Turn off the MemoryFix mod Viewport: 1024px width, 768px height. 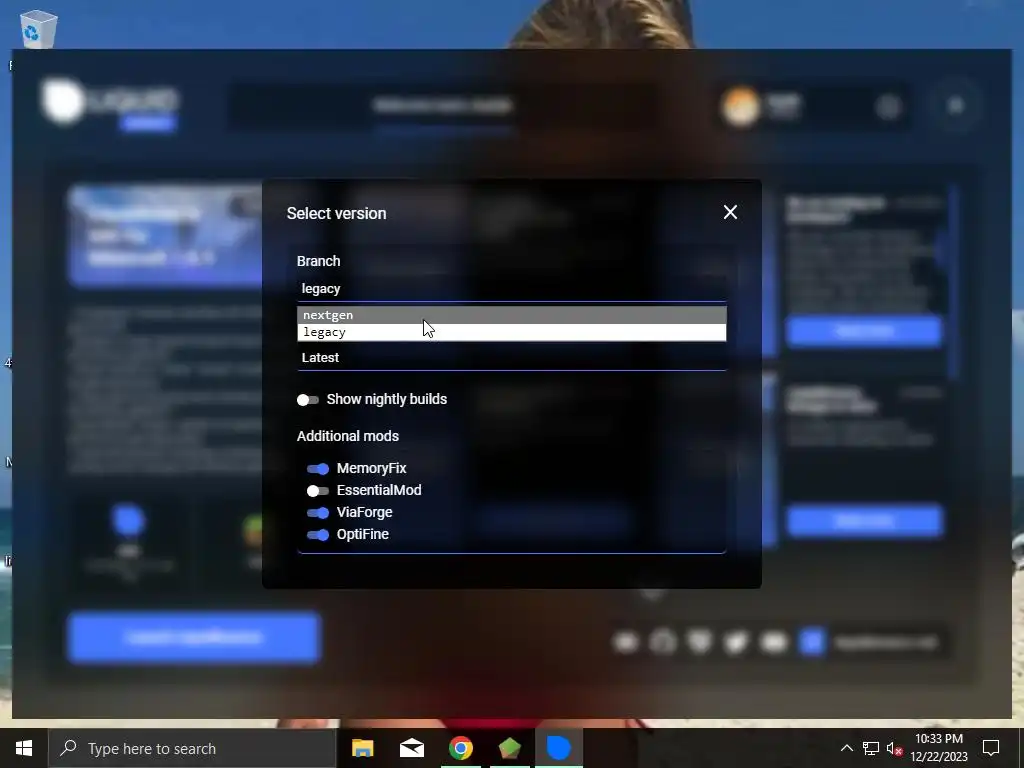(x=318, y=468)
